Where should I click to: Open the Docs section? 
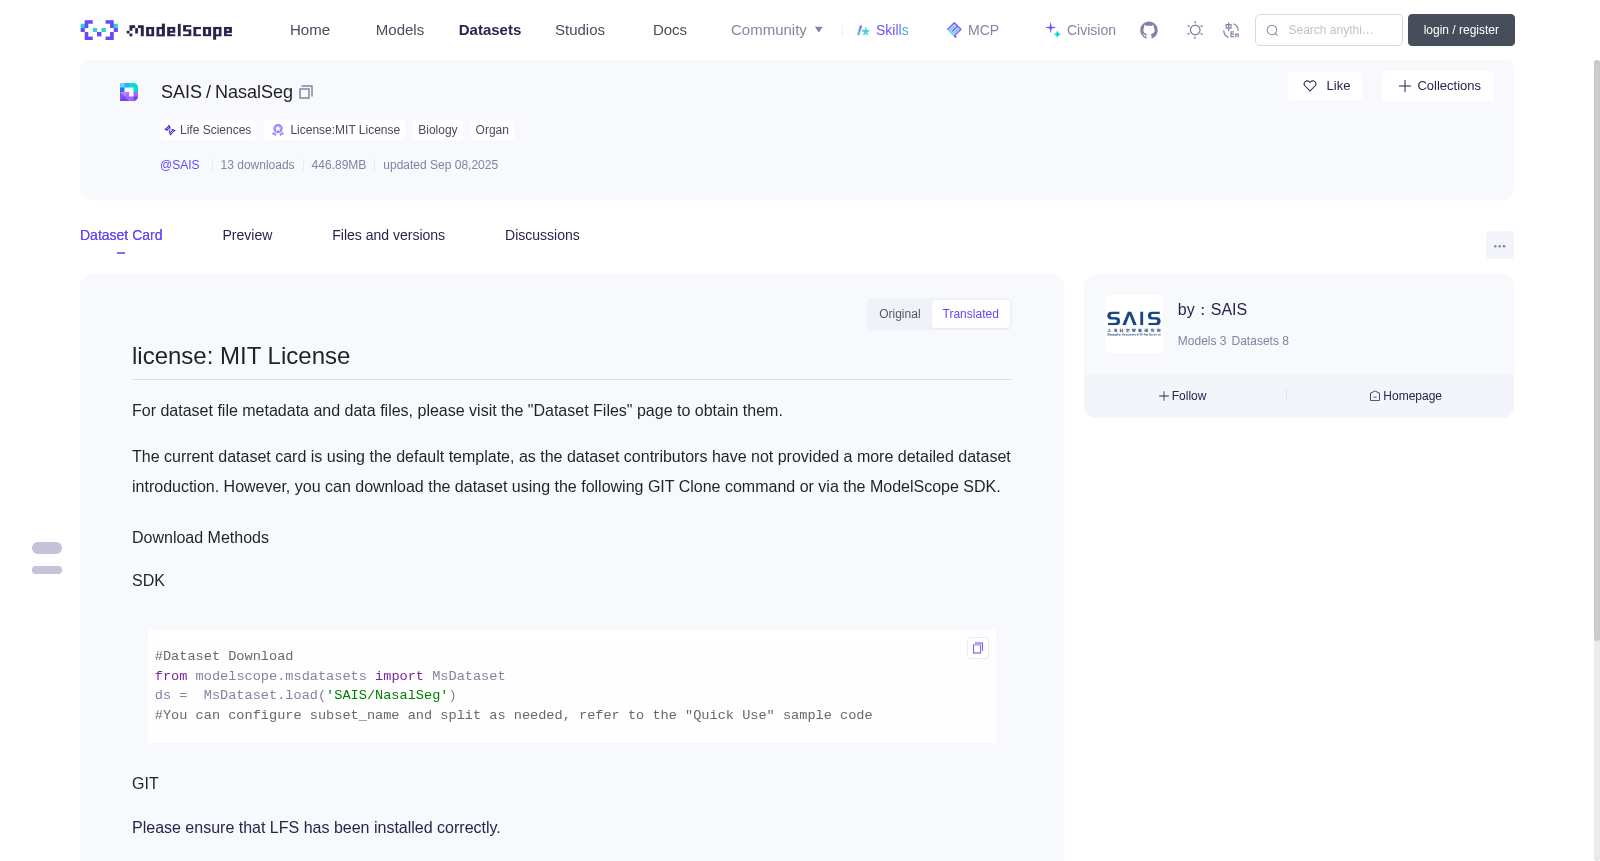point(670,30)
